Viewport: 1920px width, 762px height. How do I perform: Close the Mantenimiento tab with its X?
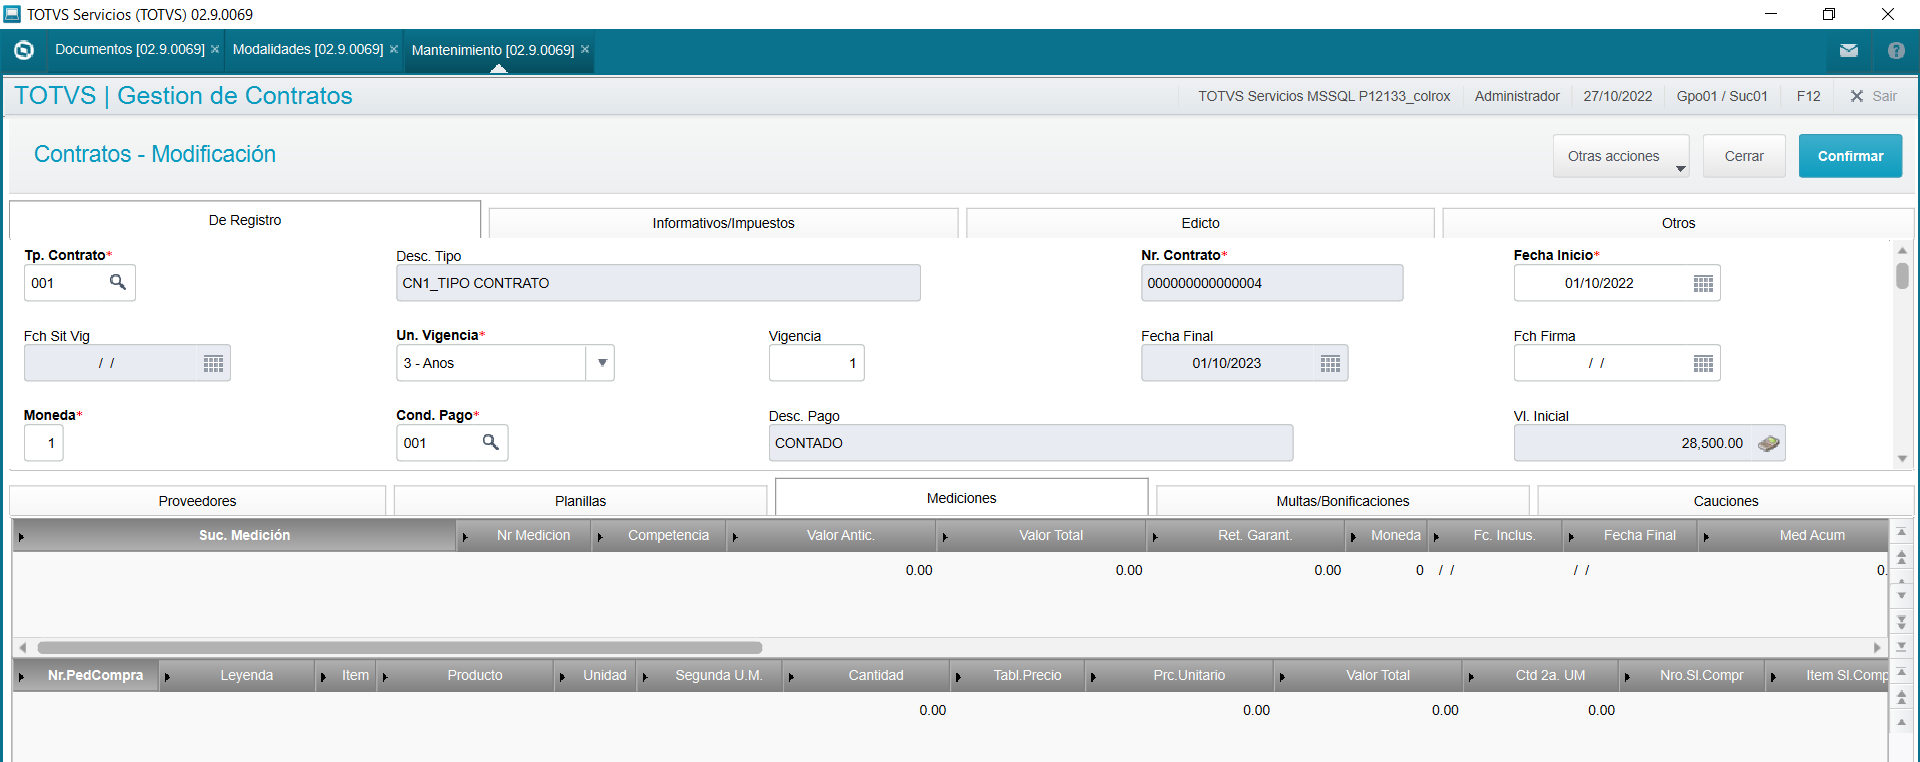click(585, 49)
